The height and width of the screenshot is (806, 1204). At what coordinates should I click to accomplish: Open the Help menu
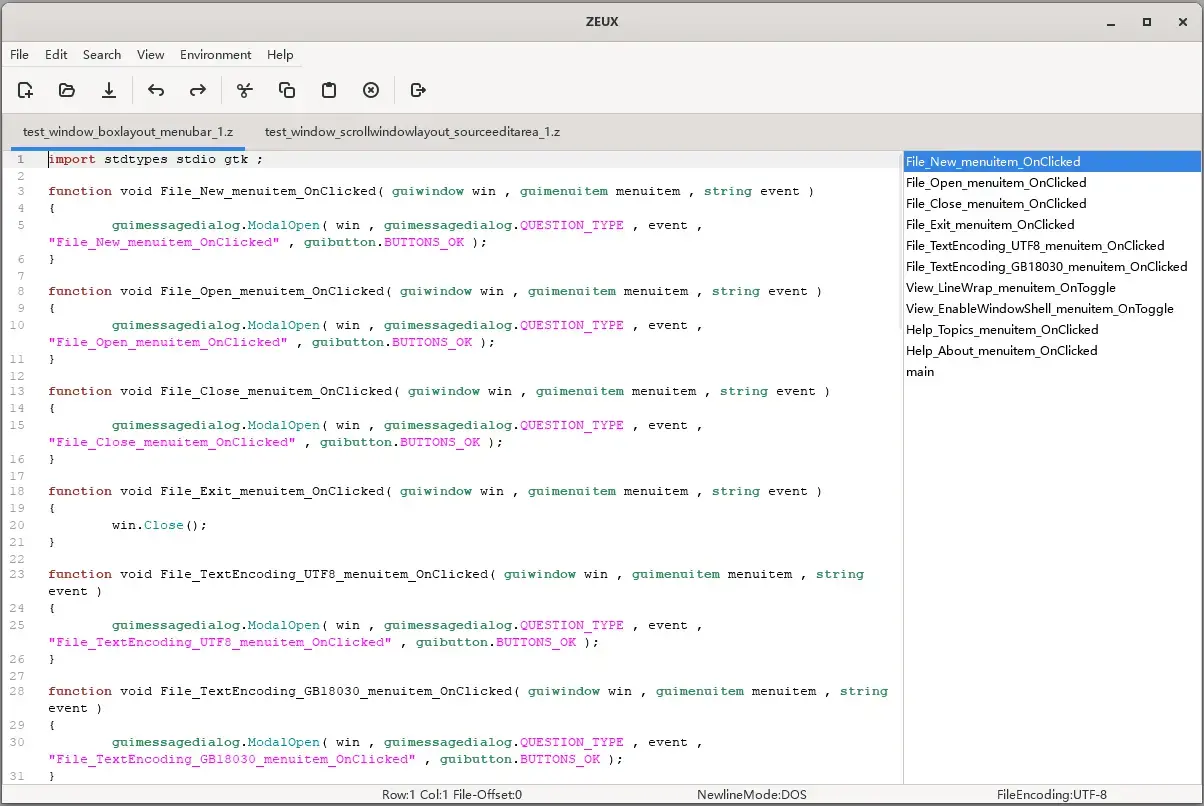pos(280,54)
